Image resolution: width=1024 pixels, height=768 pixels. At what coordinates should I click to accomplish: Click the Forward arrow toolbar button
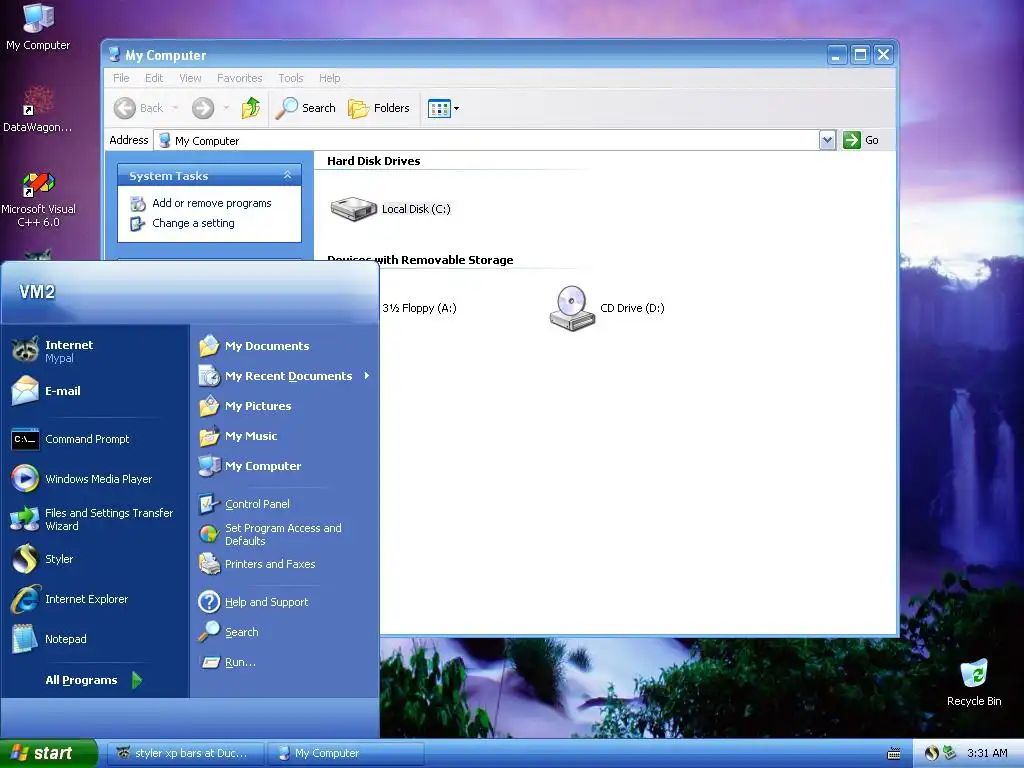pyautogui.click(x=203, y=108)
